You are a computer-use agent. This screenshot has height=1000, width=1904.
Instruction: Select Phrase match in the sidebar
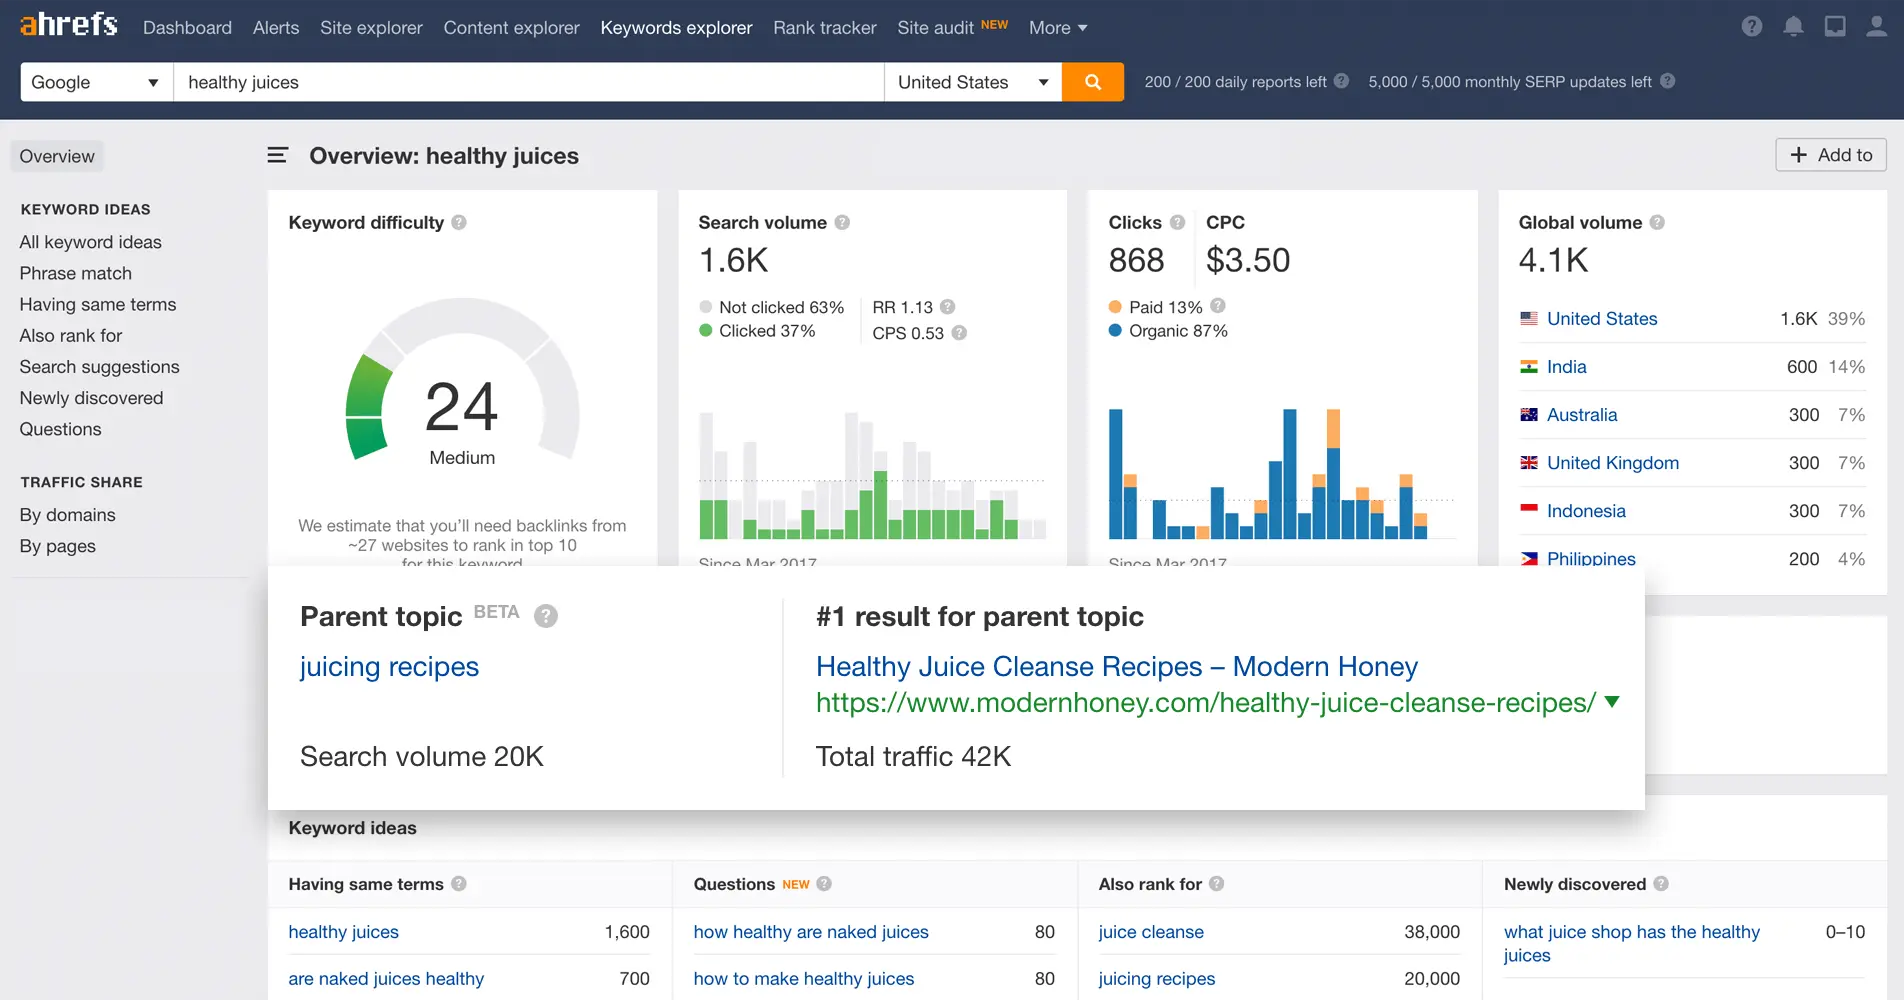[x=76, y=273]
